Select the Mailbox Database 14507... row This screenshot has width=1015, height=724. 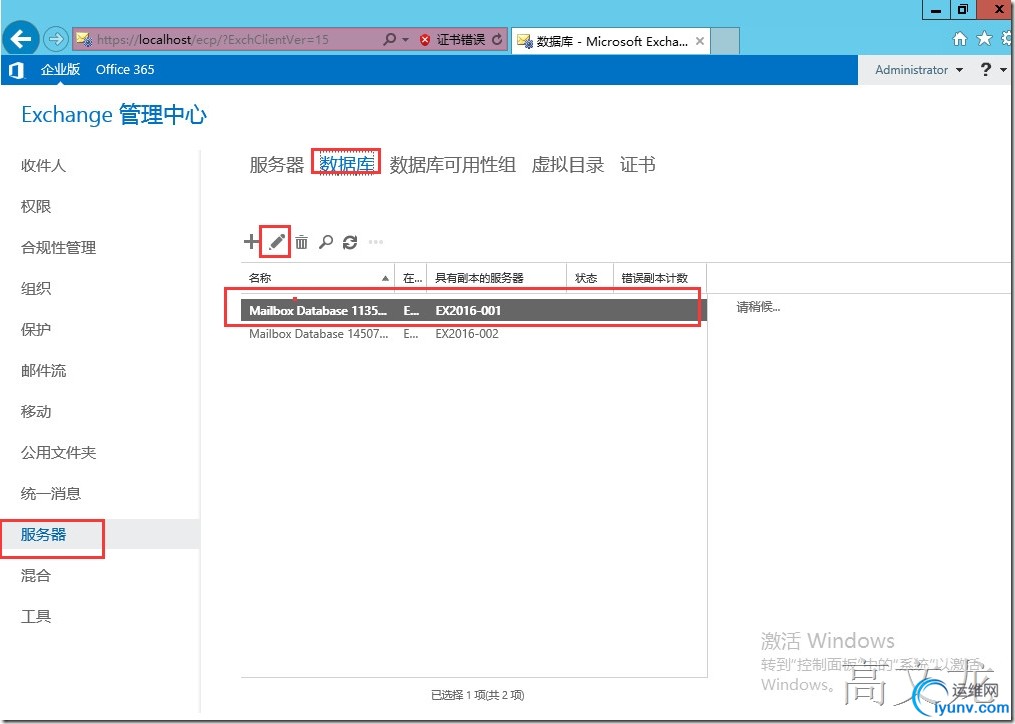point(474,334)
